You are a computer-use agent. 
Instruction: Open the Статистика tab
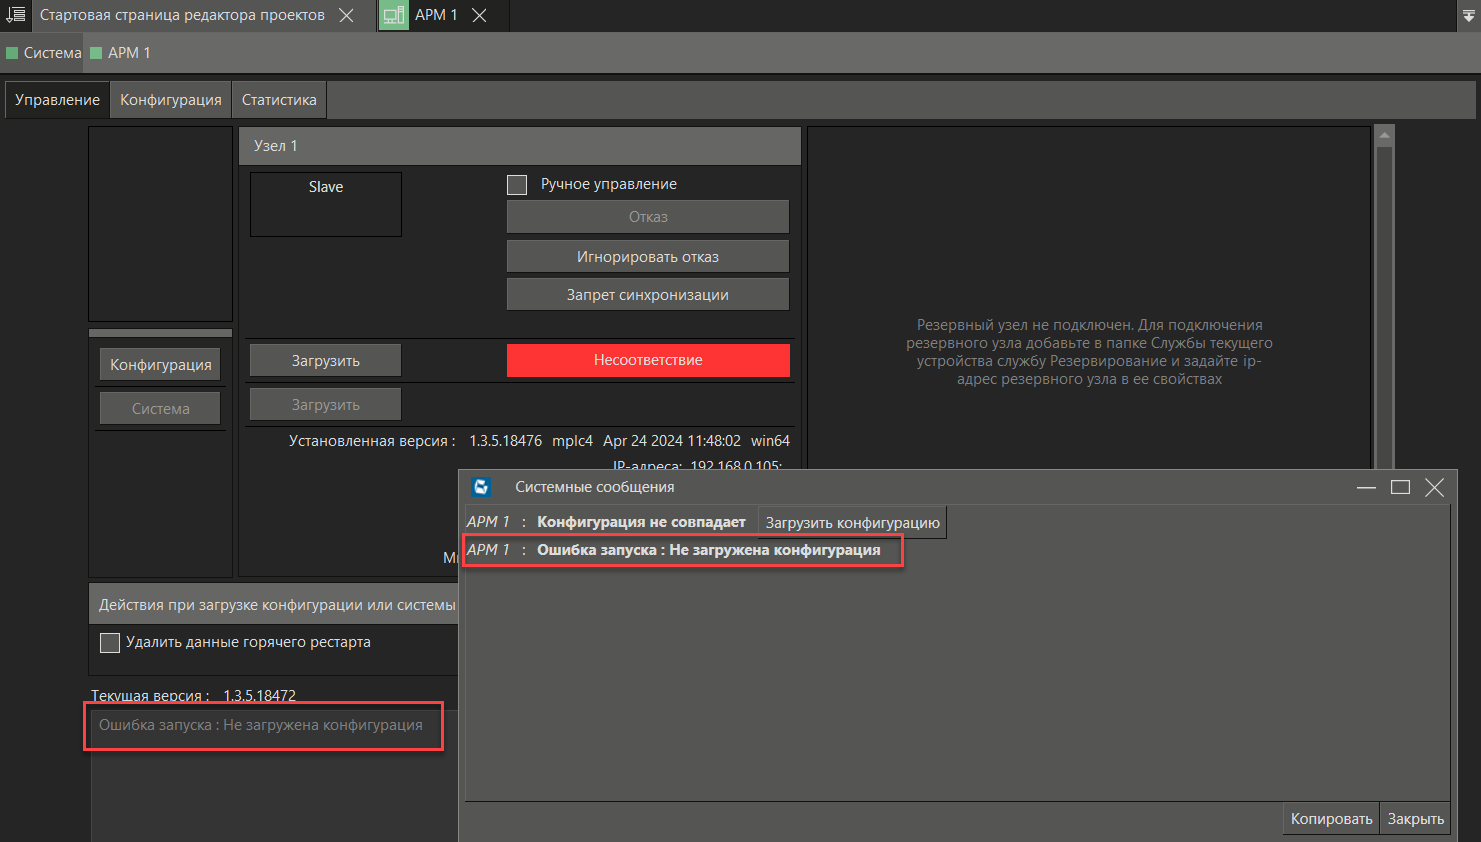[x=279, y=100]
